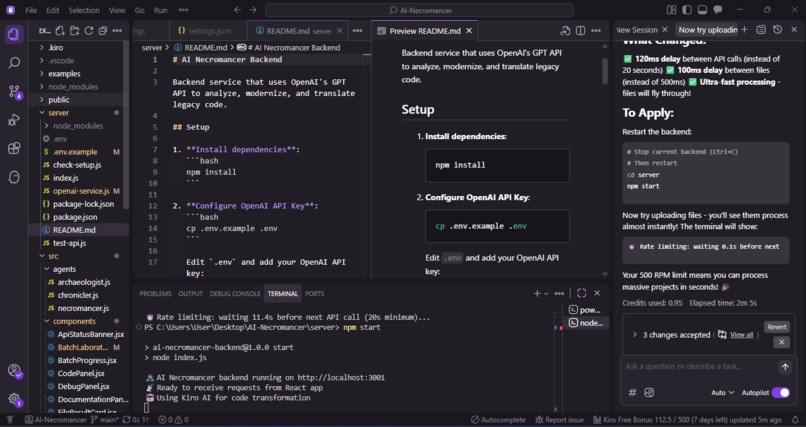
Task: Select the powershell terminal instance
Action: (x=586, y=310)
